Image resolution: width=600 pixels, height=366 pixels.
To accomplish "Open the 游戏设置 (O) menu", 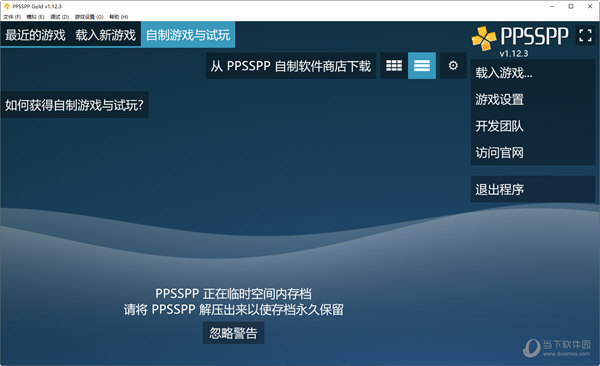I will tap(89, 17).
